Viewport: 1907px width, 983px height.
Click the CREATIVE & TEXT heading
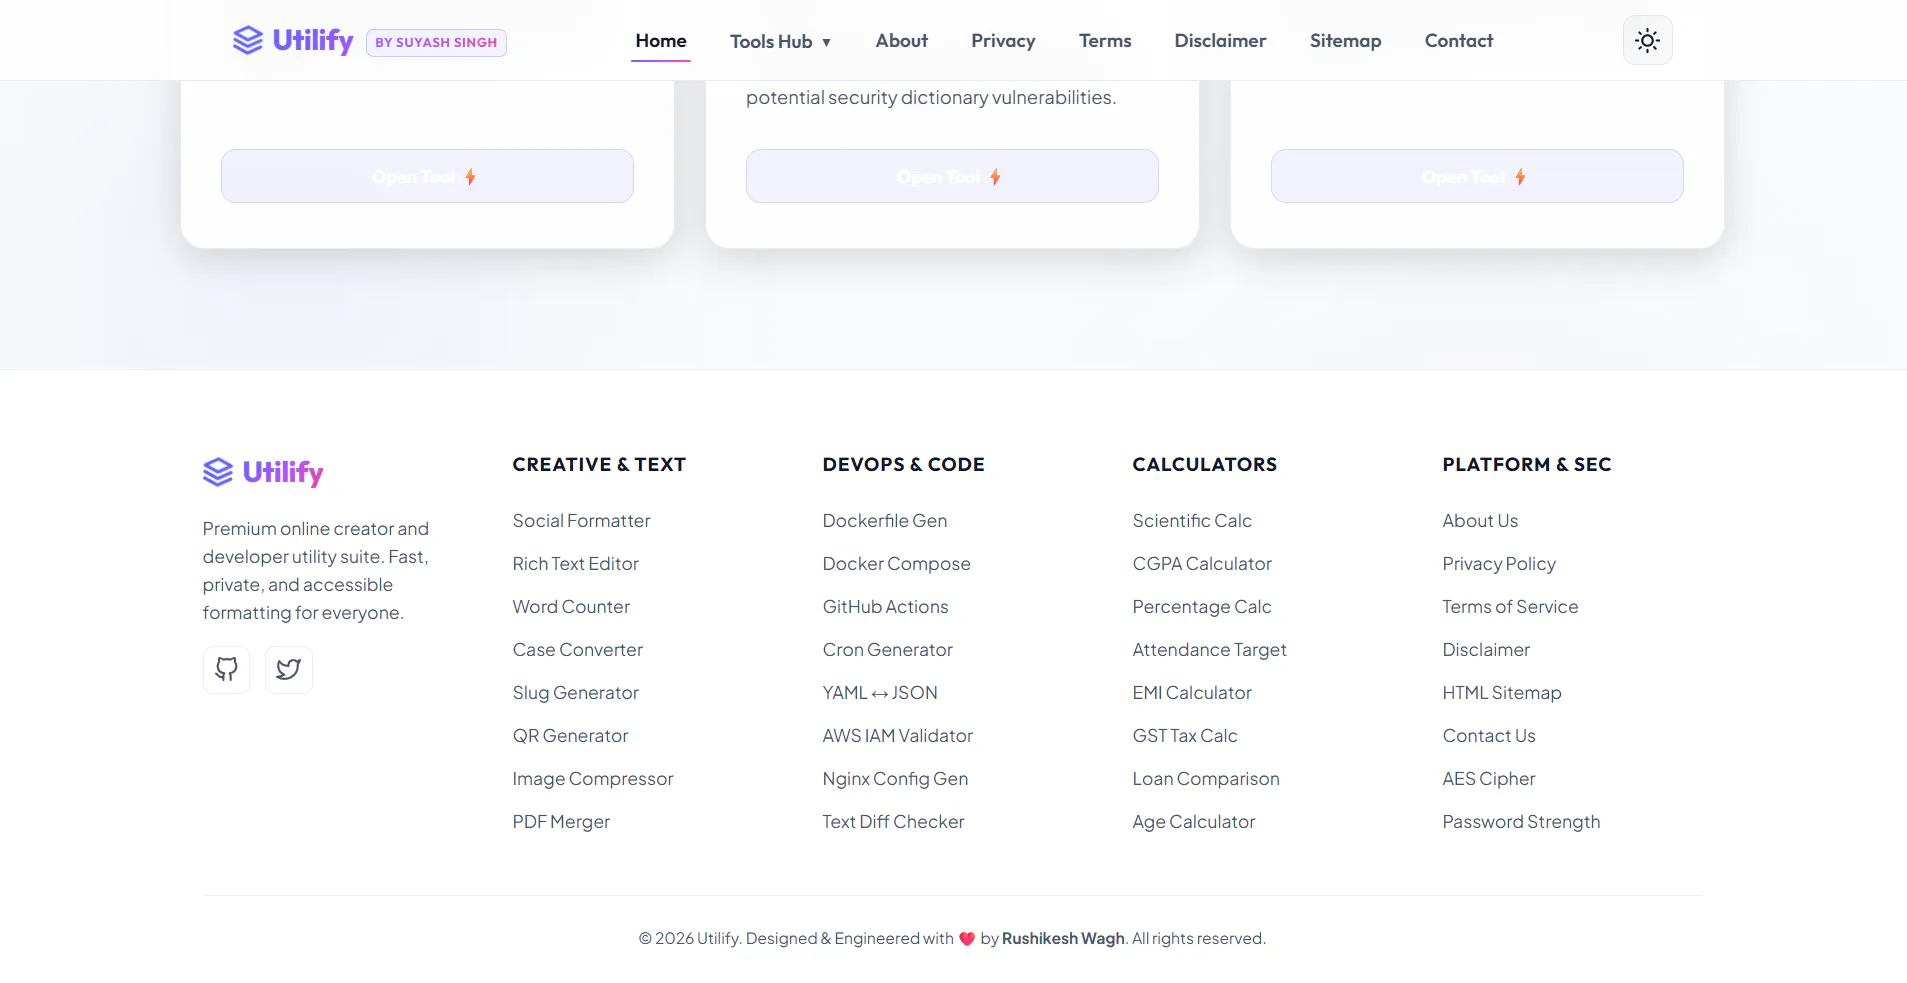599,465
